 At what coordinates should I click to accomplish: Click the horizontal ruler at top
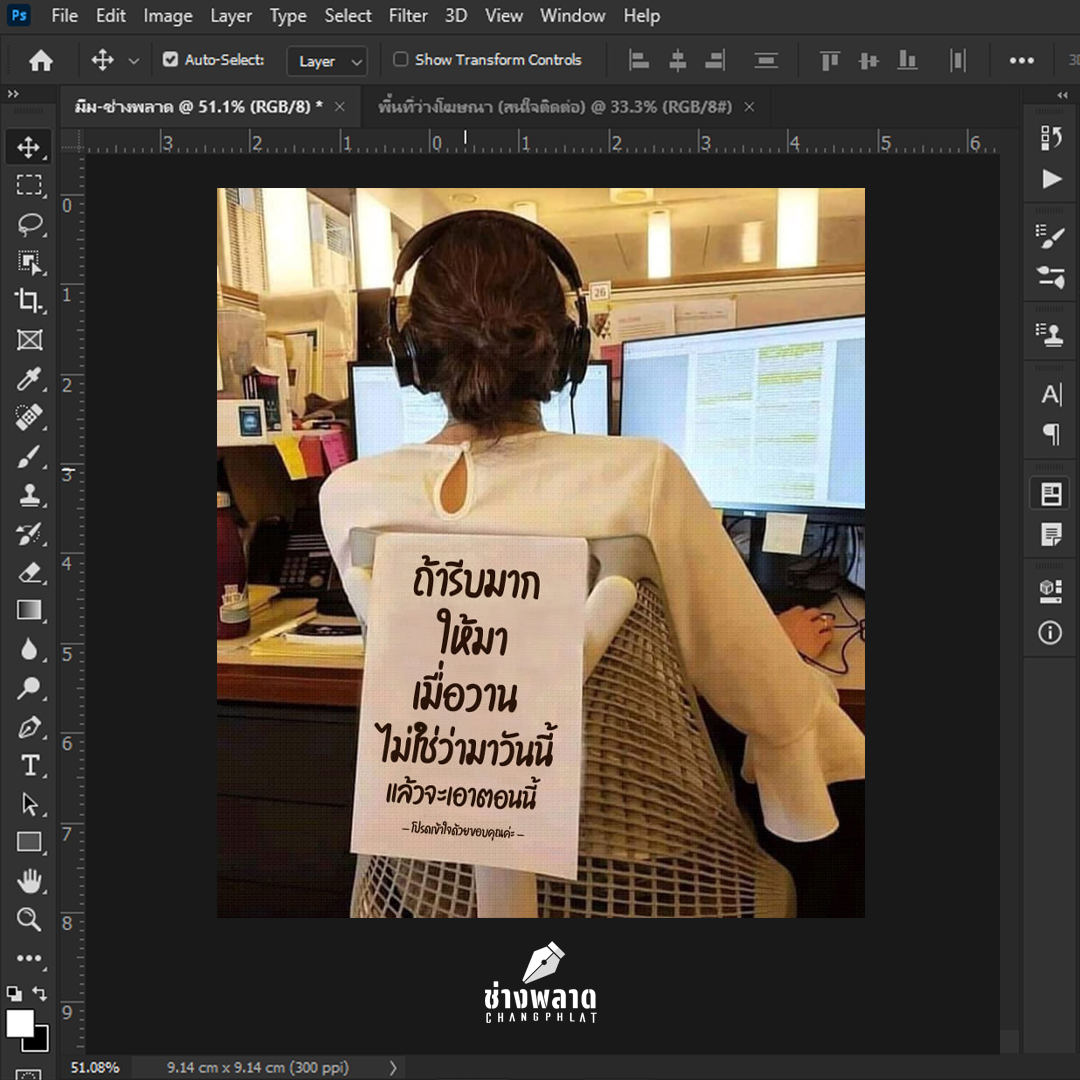click(541, 143)
